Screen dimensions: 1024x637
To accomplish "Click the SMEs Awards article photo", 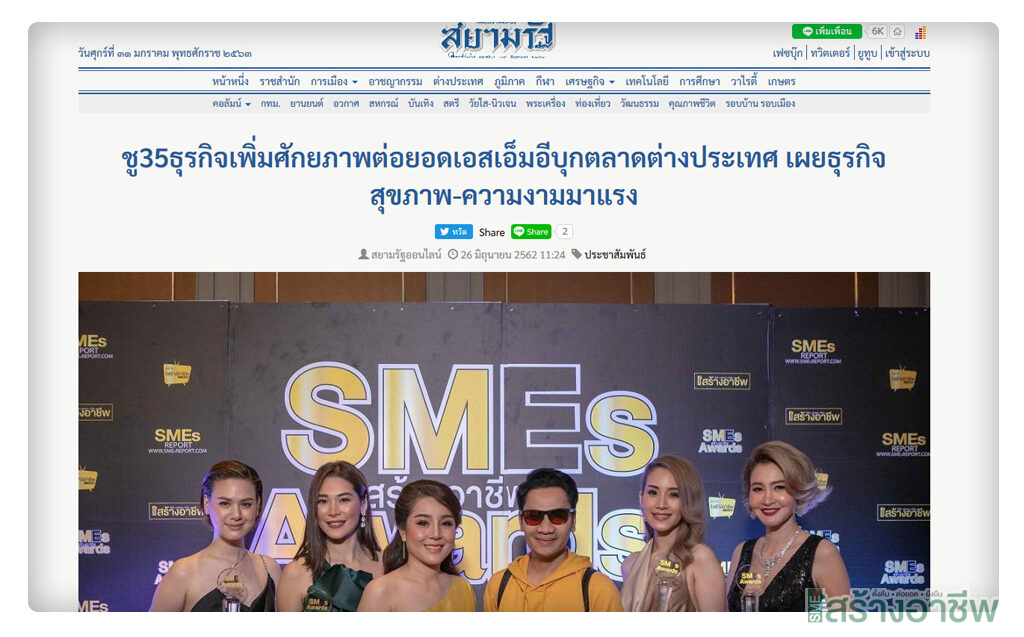I will click(x=504, y=442).
